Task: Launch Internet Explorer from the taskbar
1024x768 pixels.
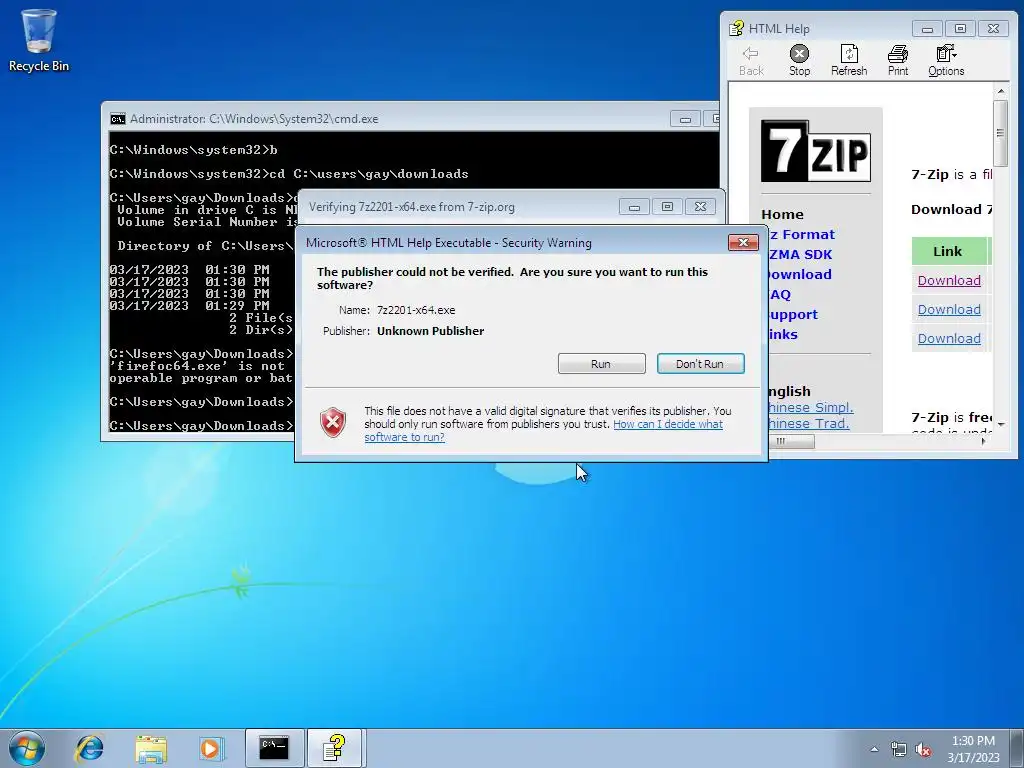Action: pos(89,748)
